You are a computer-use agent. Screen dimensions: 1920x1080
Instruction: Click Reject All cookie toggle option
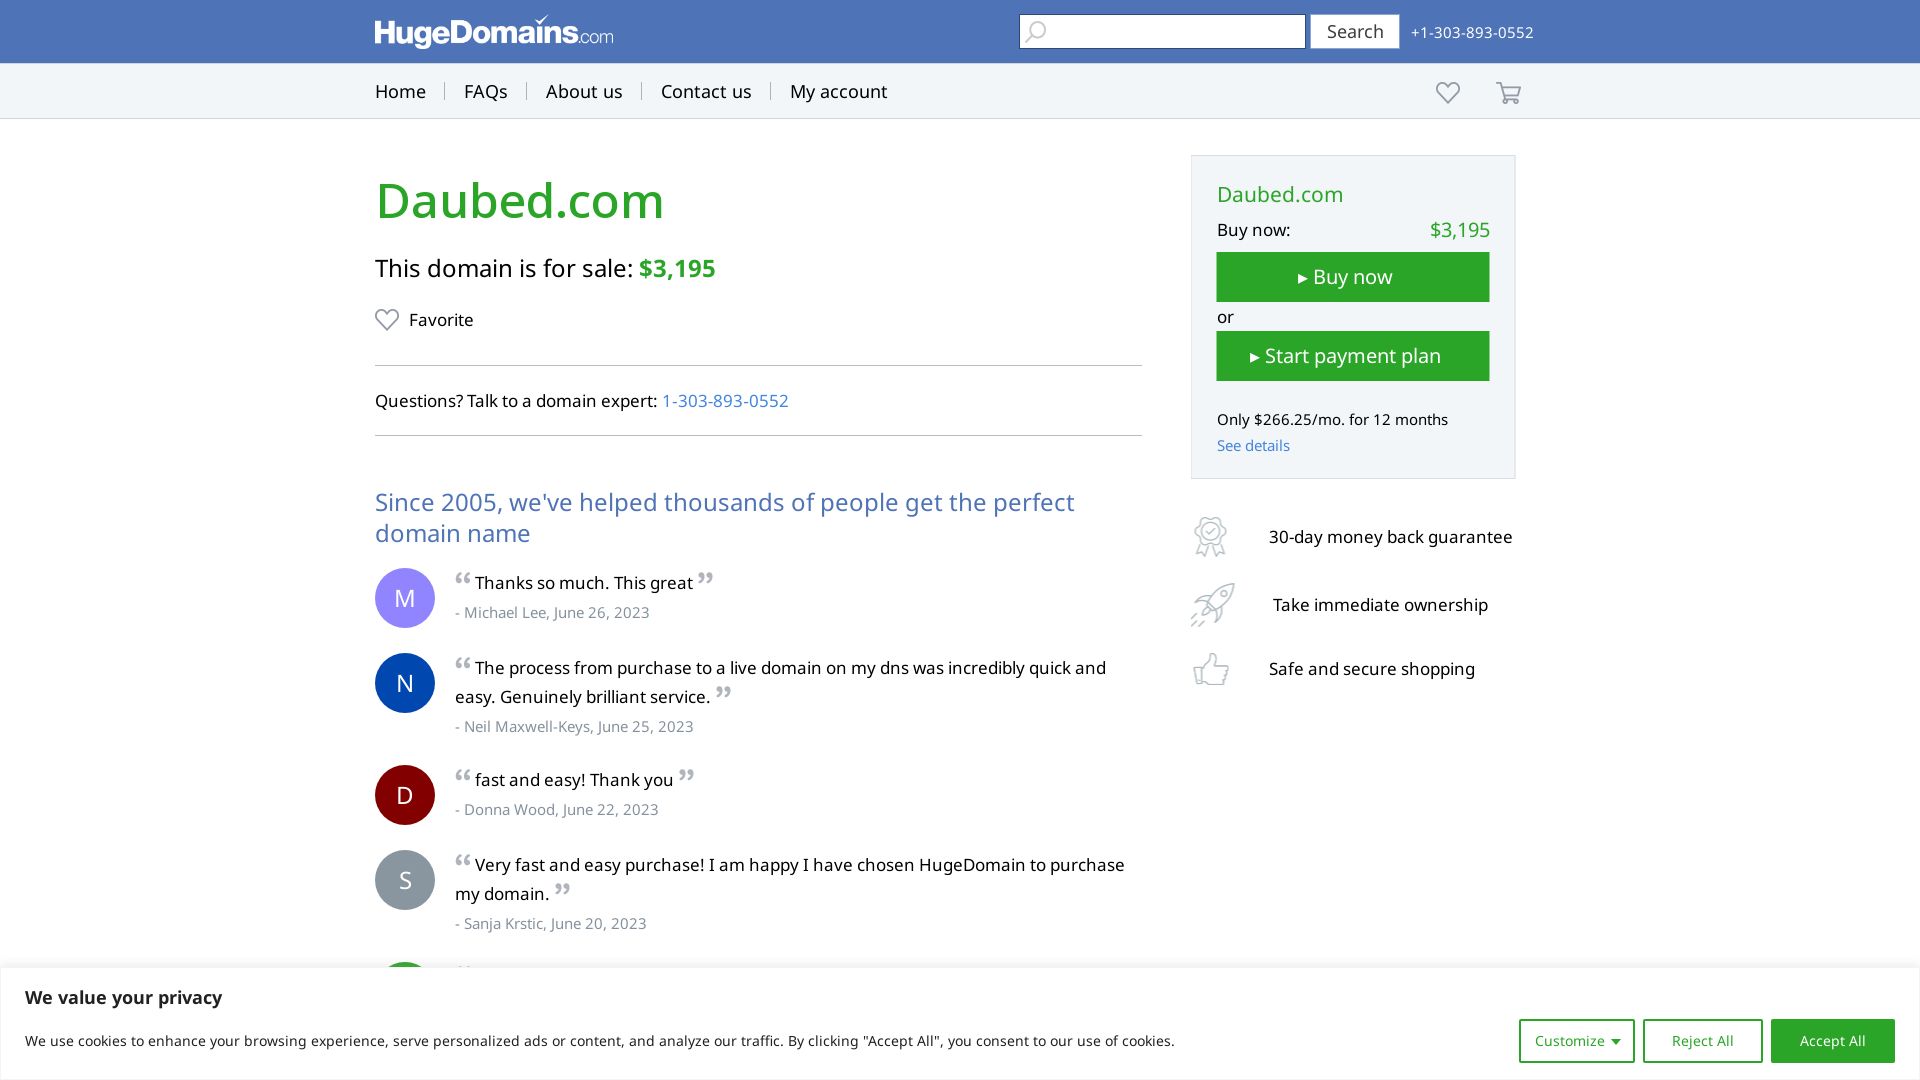[x=1702, y=1040]
